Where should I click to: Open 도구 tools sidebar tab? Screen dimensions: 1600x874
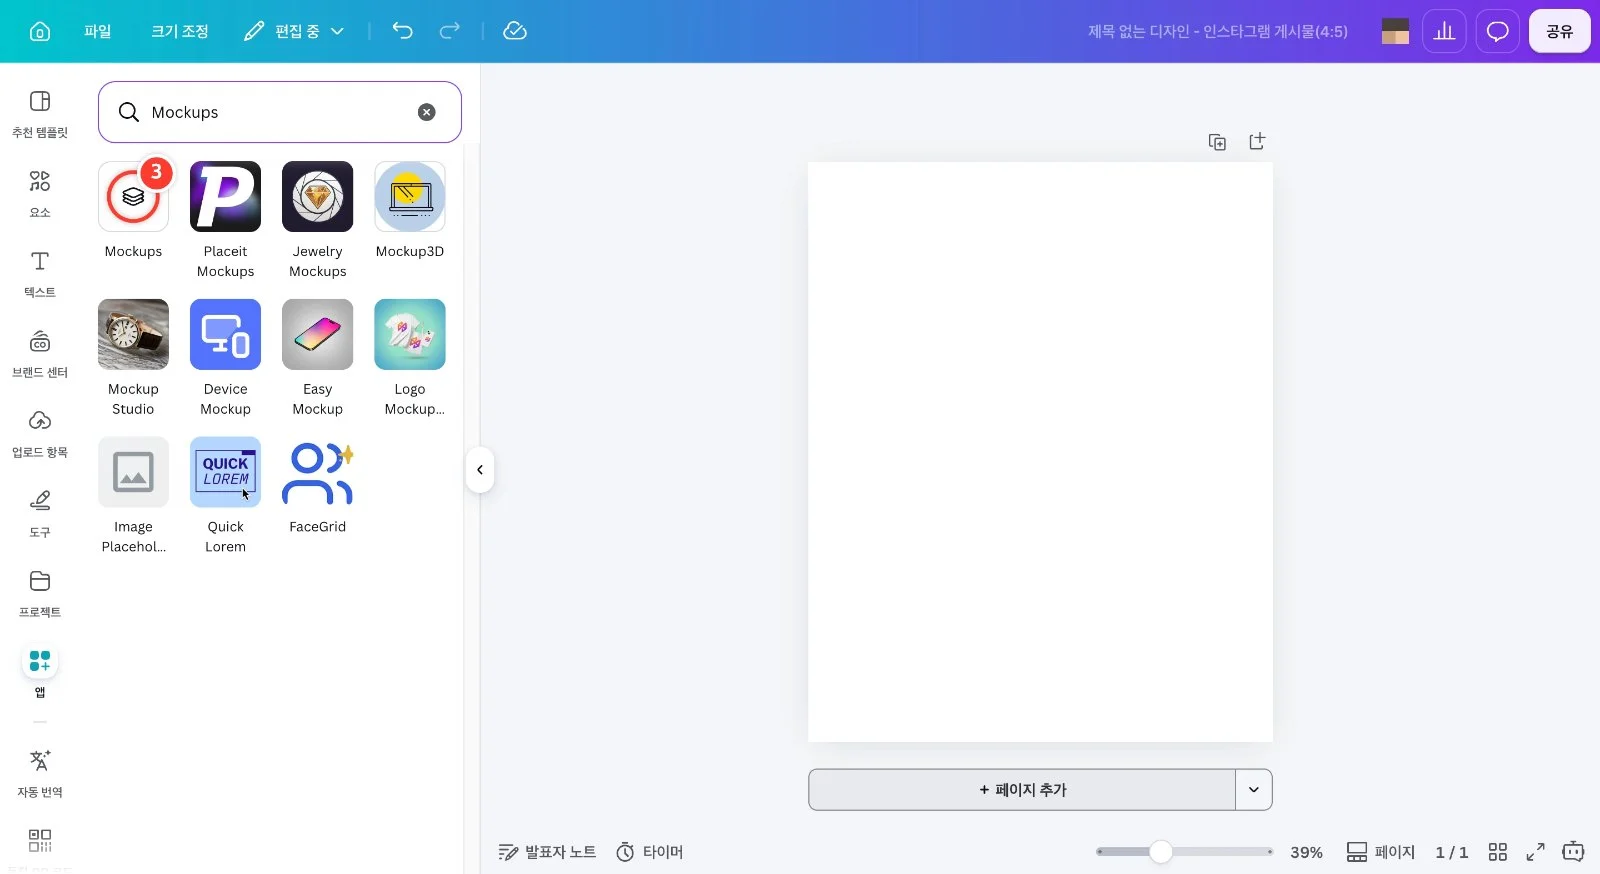40,514
